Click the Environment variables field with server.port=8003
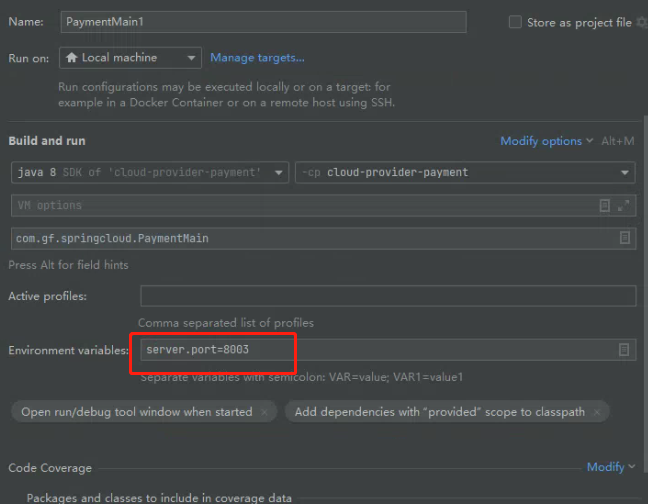648x504 pixels. click(388, 349)
